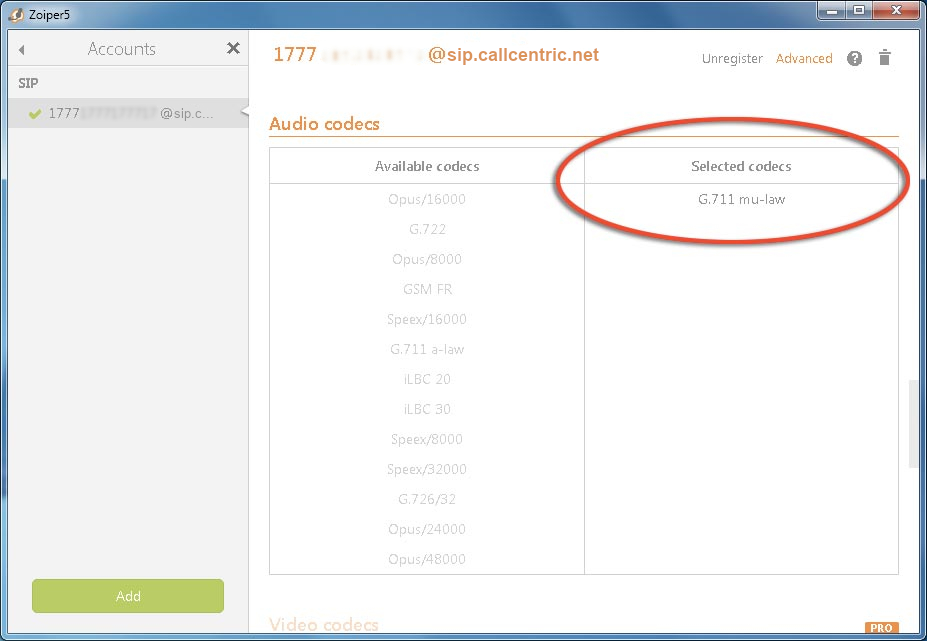The height and width of the screenshot is (641, 927).
Task: Select G.722 codec
Action: (427, 229)
